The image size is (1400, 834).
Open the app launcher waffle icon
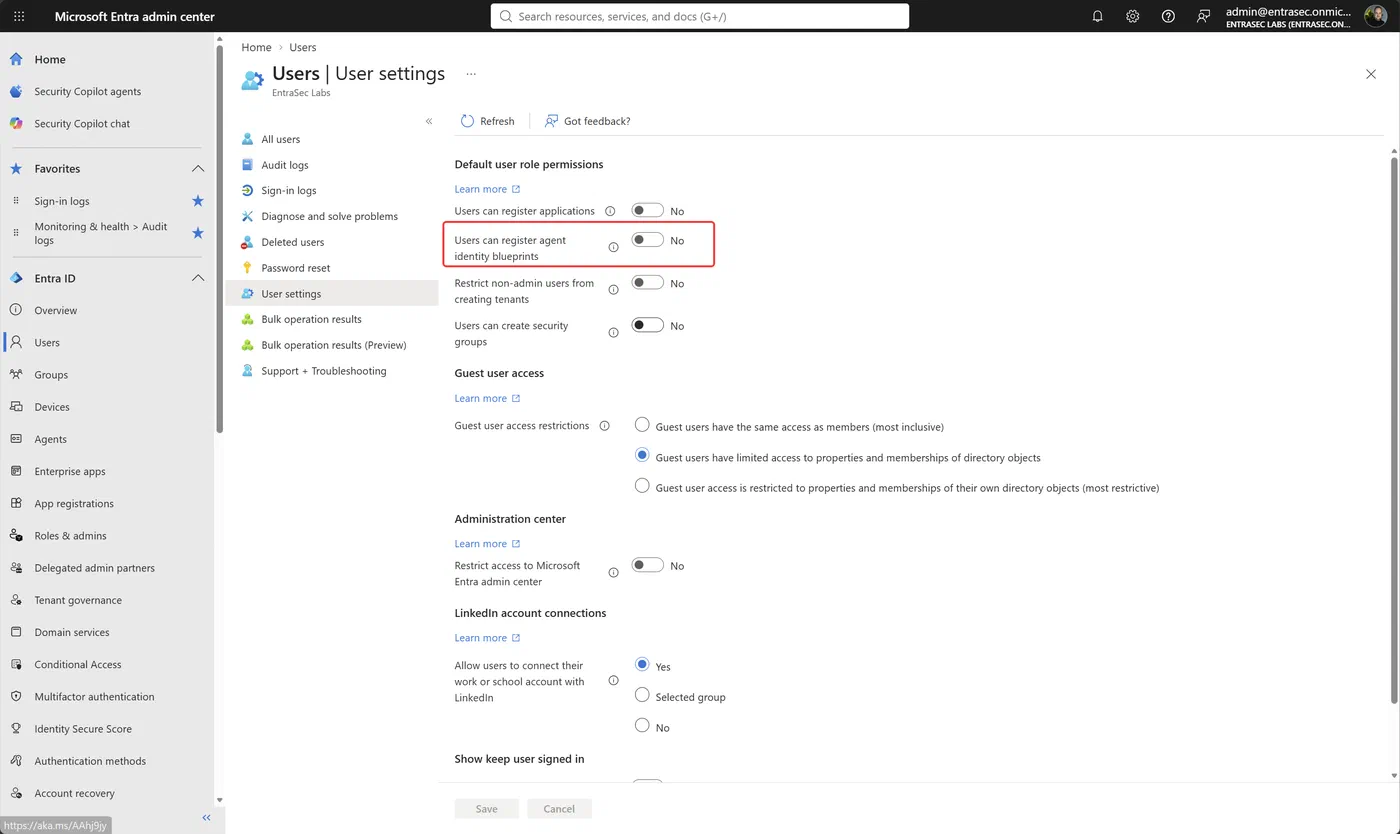coord(19,16)
